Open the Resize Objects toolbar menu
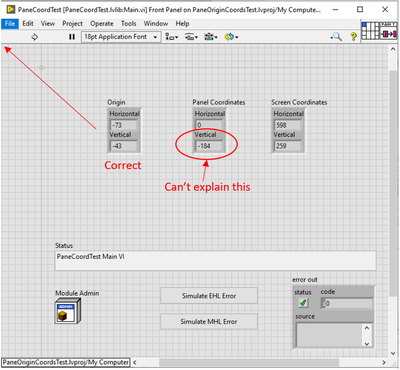This screenshot has width=400, height=370. (x=211, y=37)
